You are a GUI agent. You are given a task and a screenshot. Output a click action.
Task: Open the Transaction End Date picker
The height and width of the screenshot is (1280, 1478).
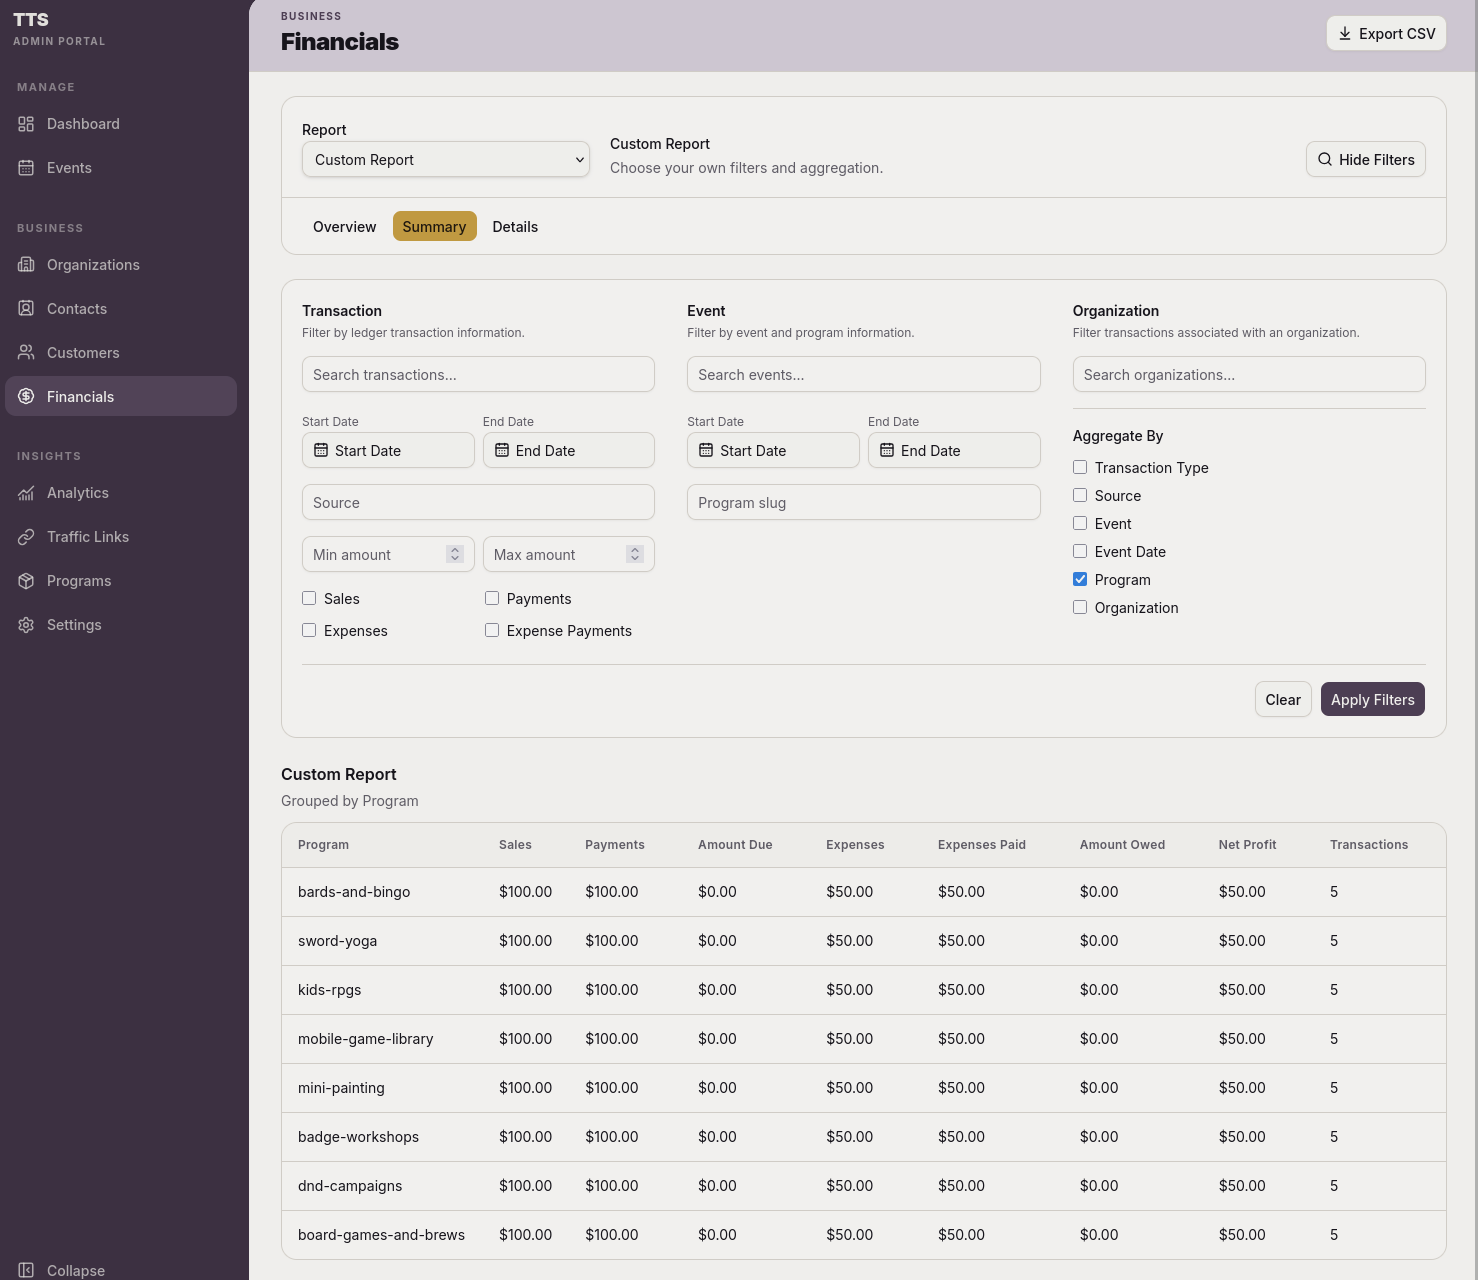click(569, 450)
